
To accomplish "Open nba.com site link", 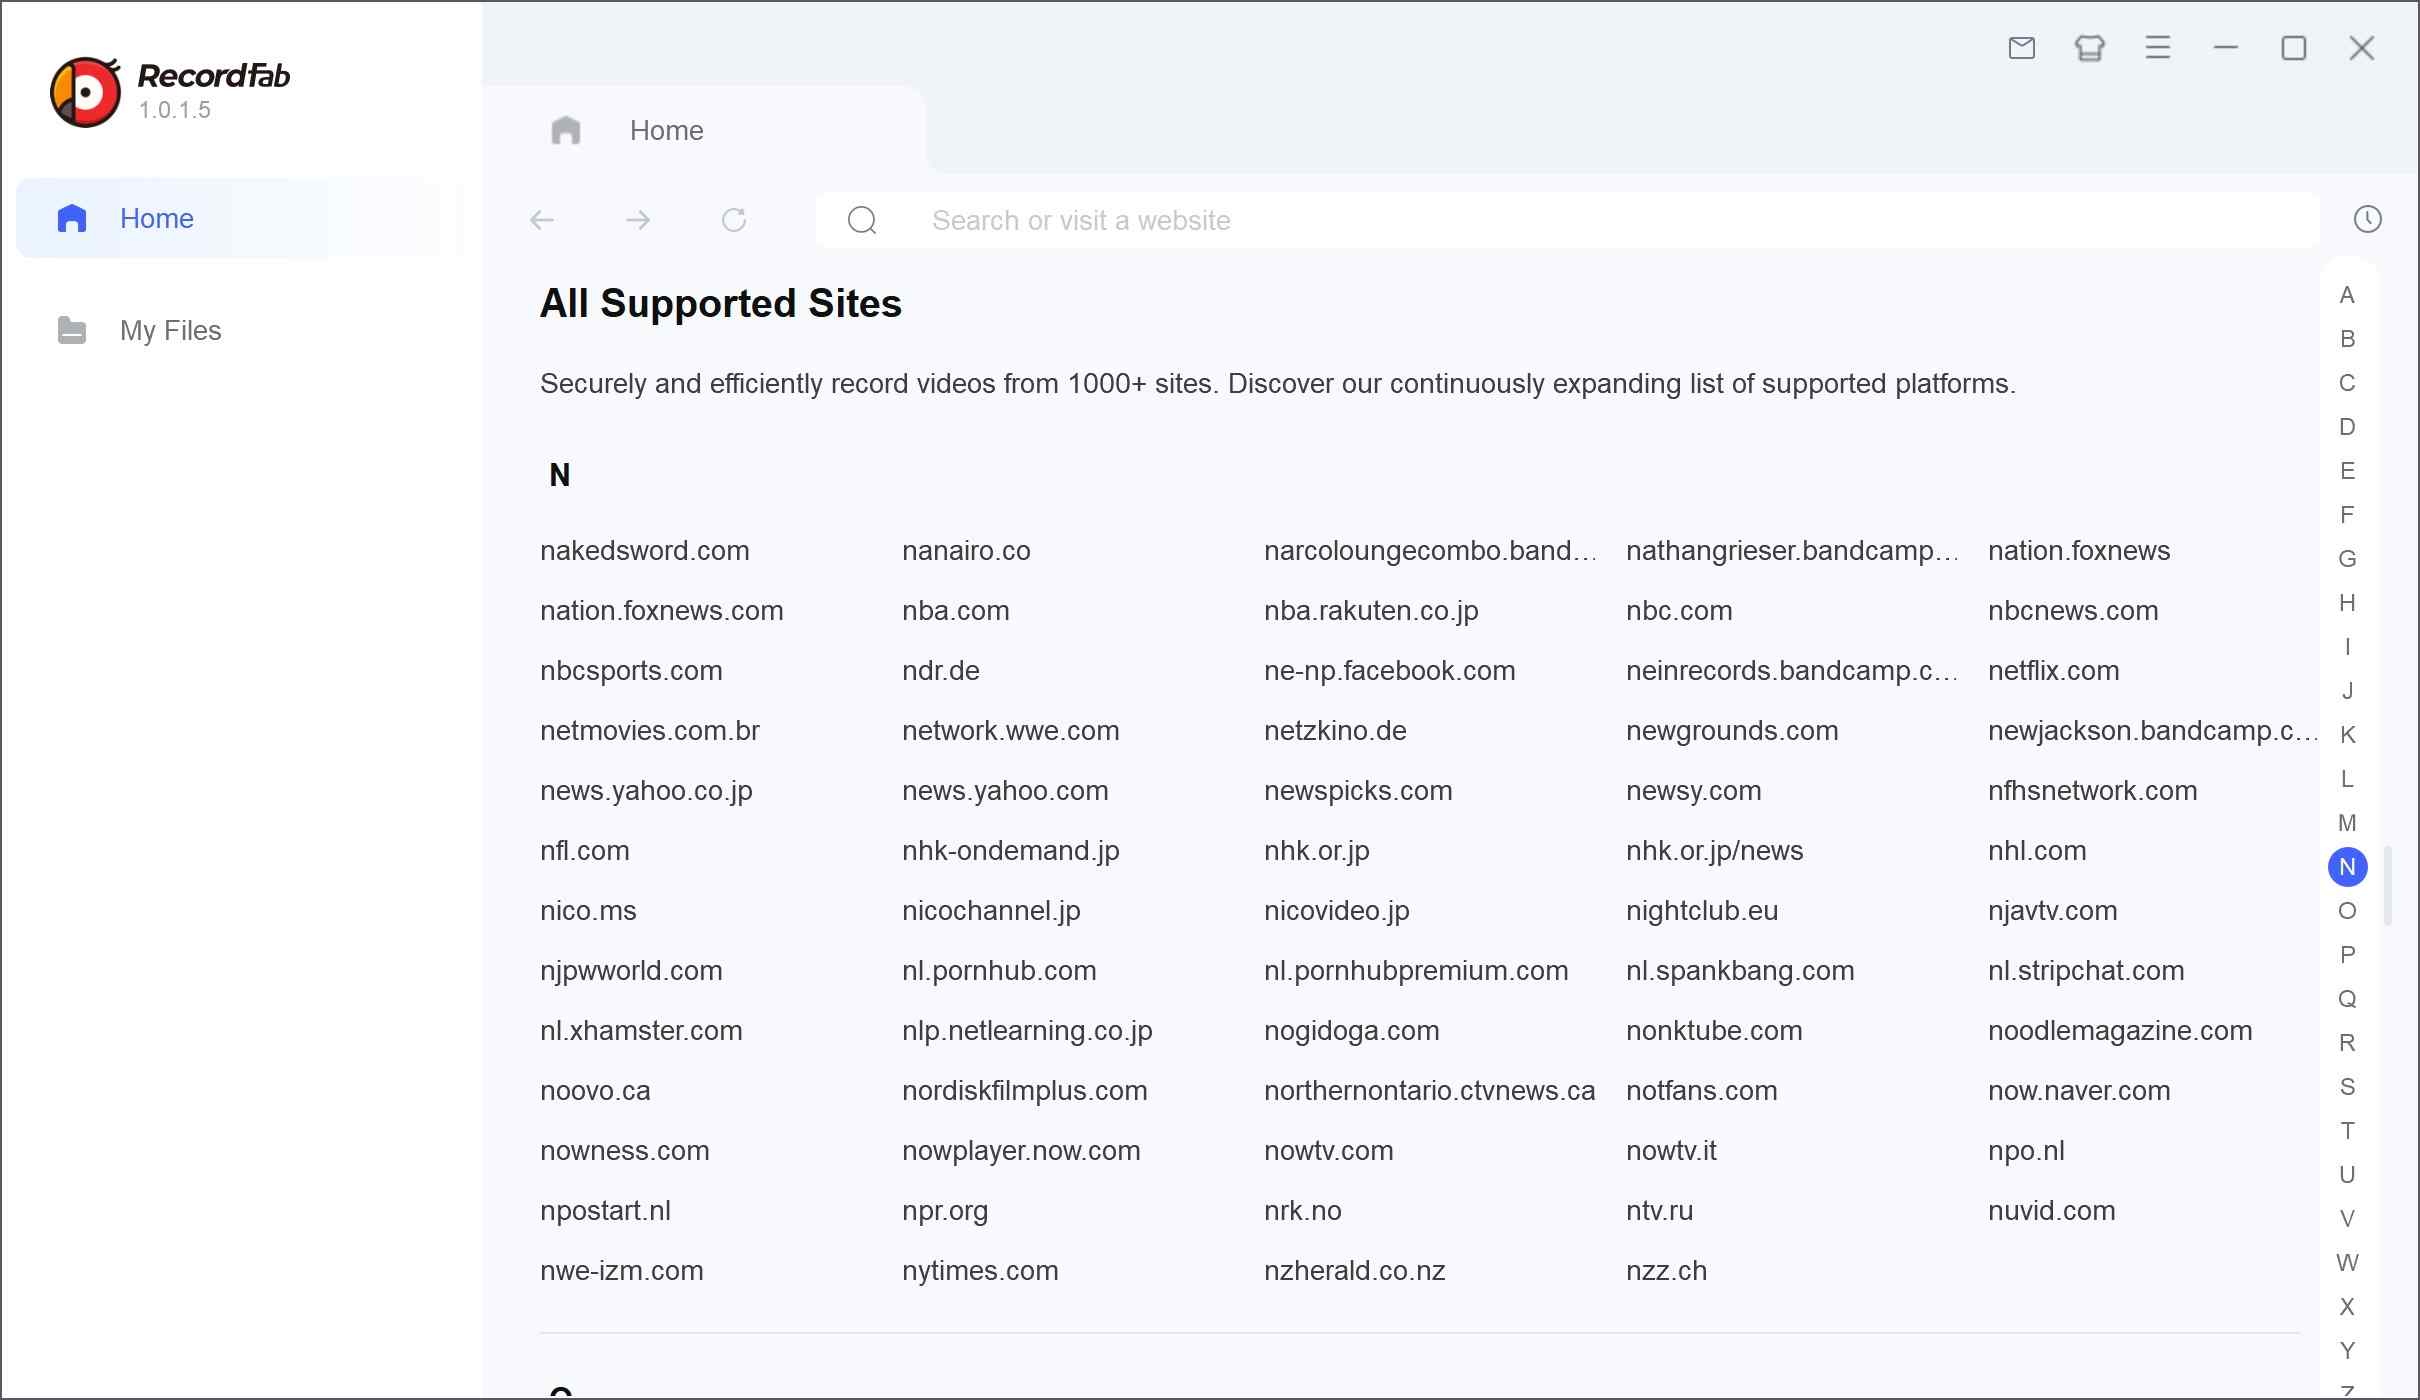I will 955,611.
